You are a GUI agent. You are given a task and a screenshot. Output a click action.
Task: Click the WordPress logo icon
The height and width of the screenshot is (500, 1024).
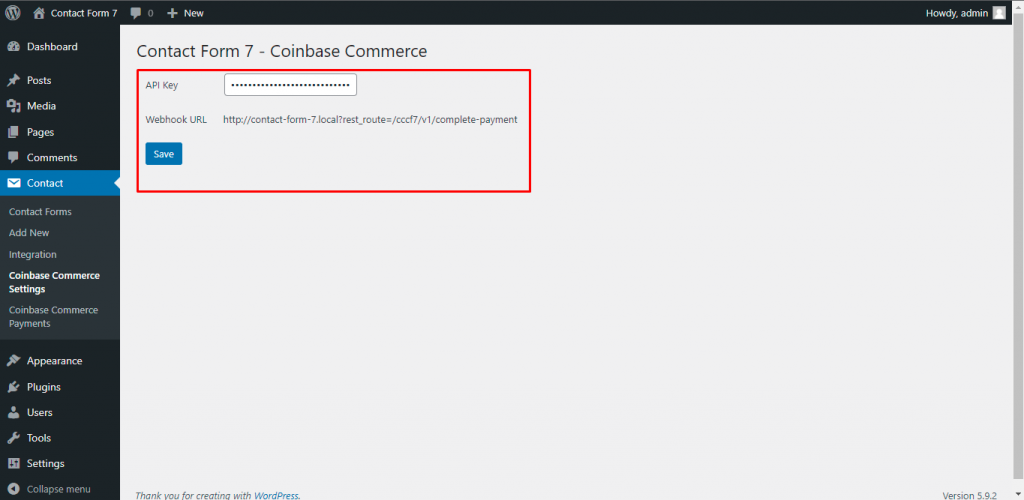13,13
